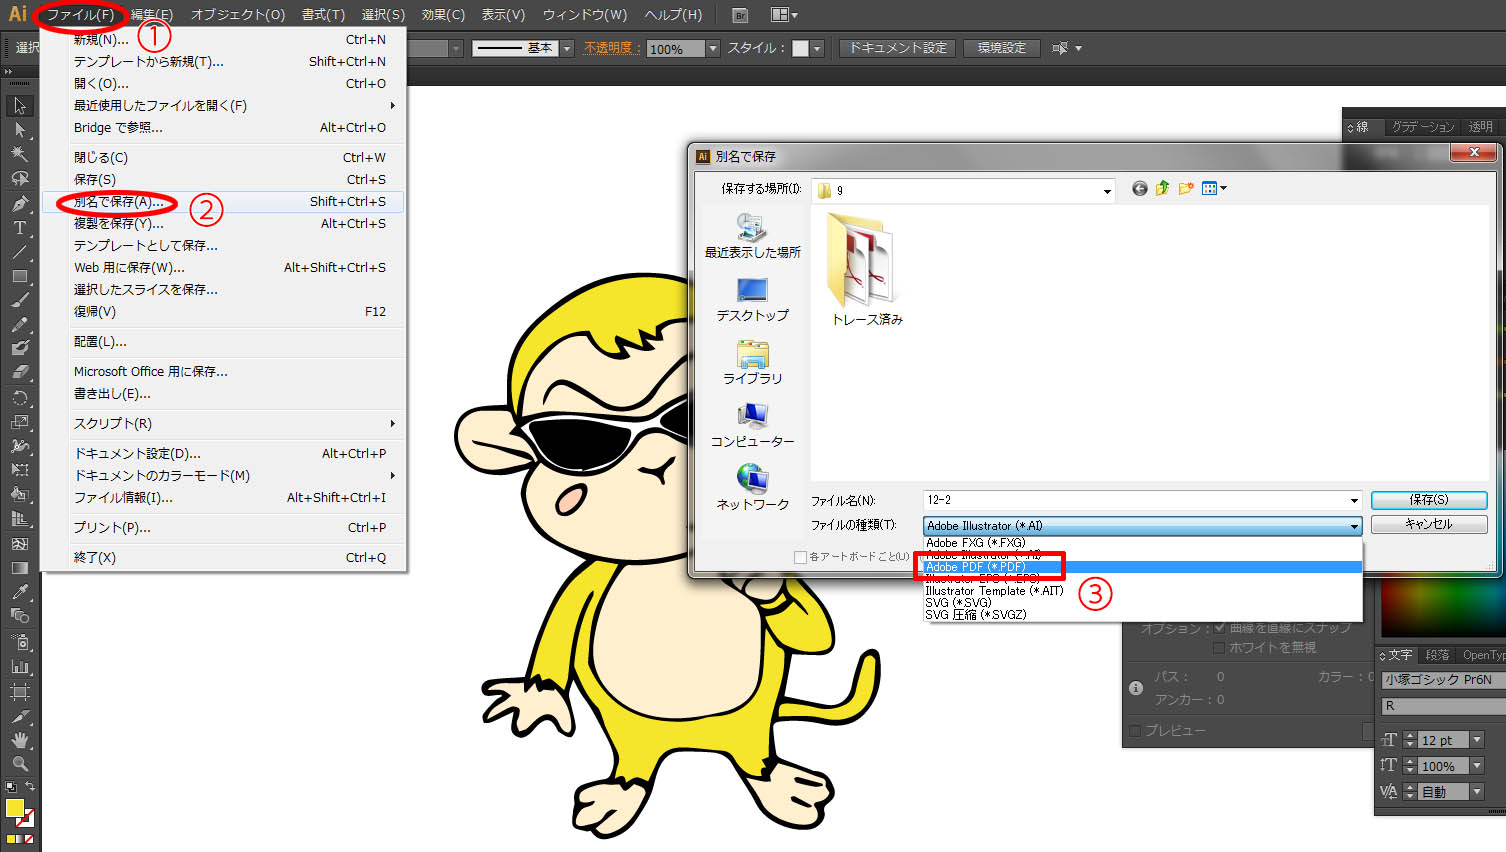This screenshot has width=1506, height=852.
Task: Open the ファイル(F) menu
Action: tap(80, 15)
